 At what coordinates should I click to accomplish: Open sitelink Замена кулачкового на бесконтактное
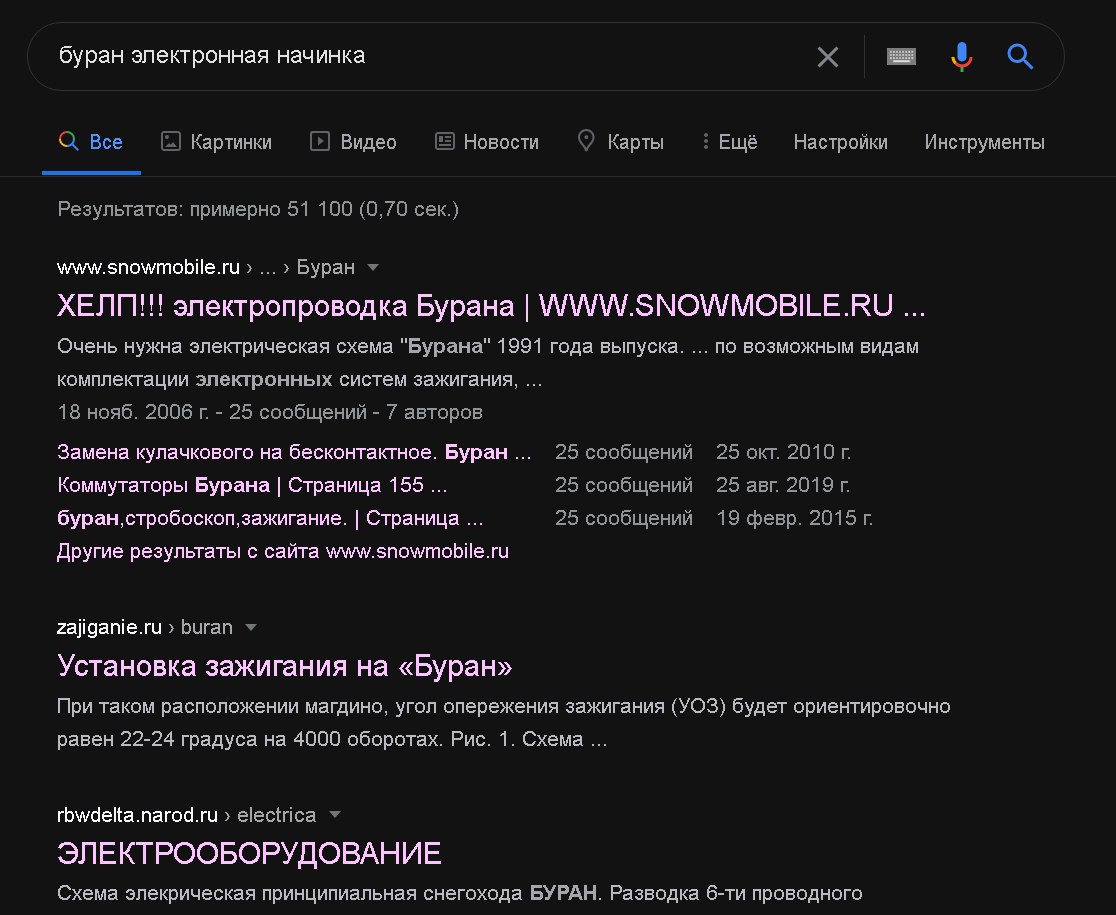294,452
